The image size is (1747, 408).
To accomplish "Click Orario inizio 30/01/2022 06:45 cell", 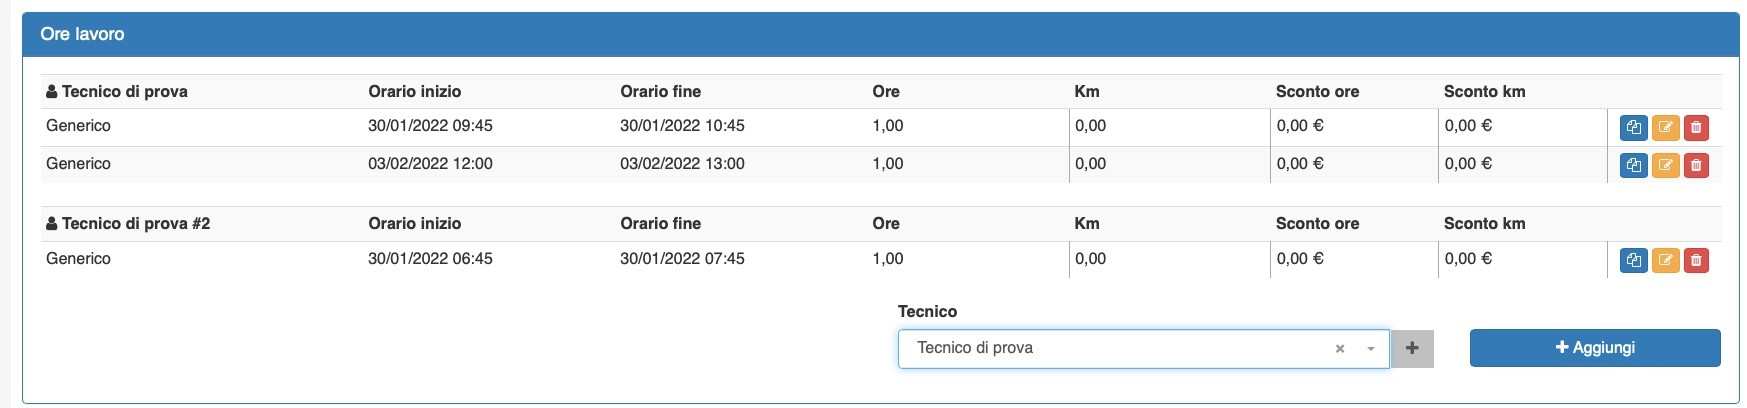I will click(430, 258).
